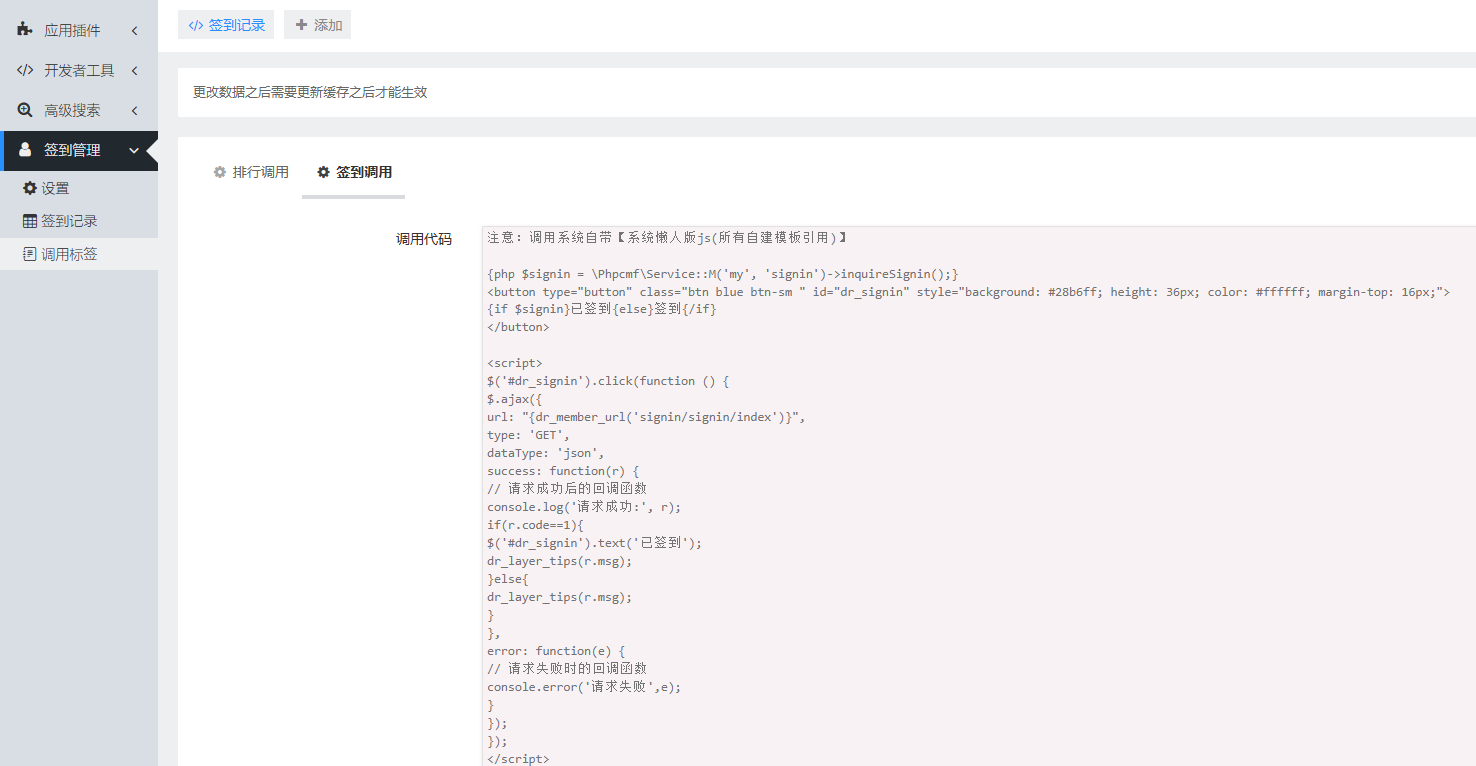Open the 开发者工具 sidebar menu
The height and width of the screenshot is (766, 1476).
(x=79, y=70)
